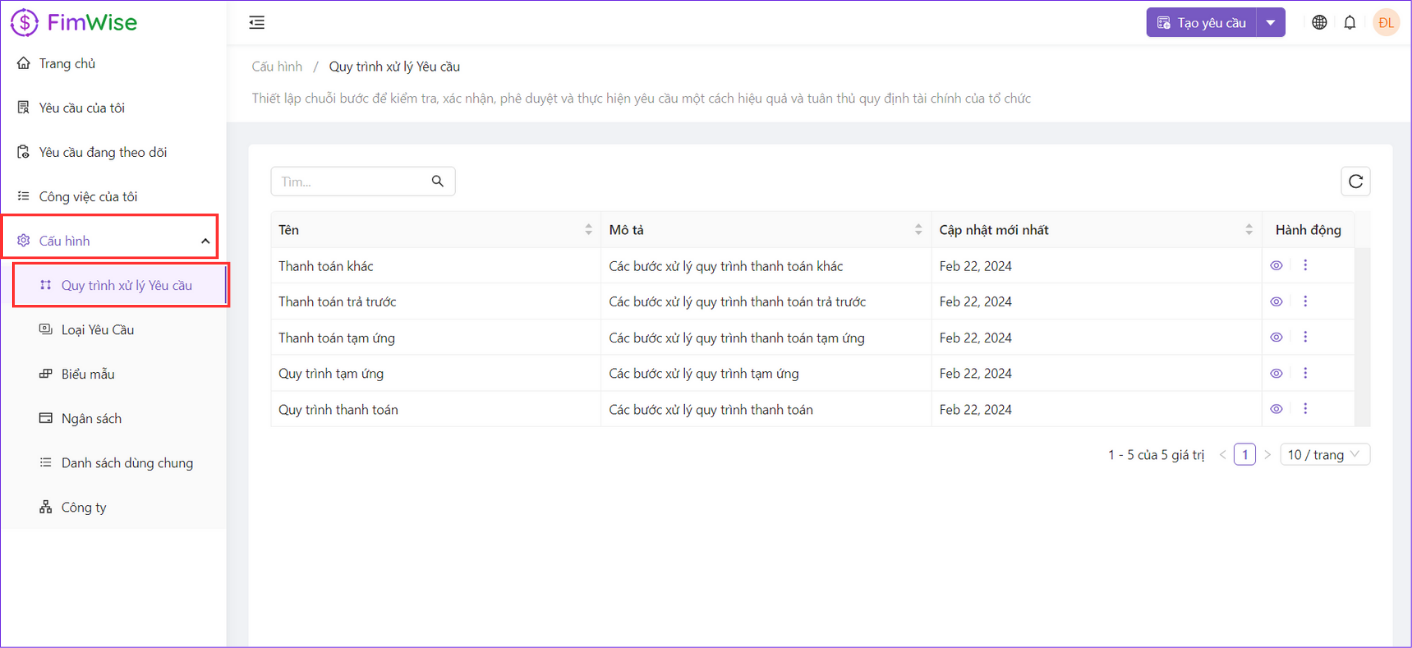This screenshot has height=648, width=1412.
Task: Collapse the Cấu hình menu section
Action: pos(205,241)
